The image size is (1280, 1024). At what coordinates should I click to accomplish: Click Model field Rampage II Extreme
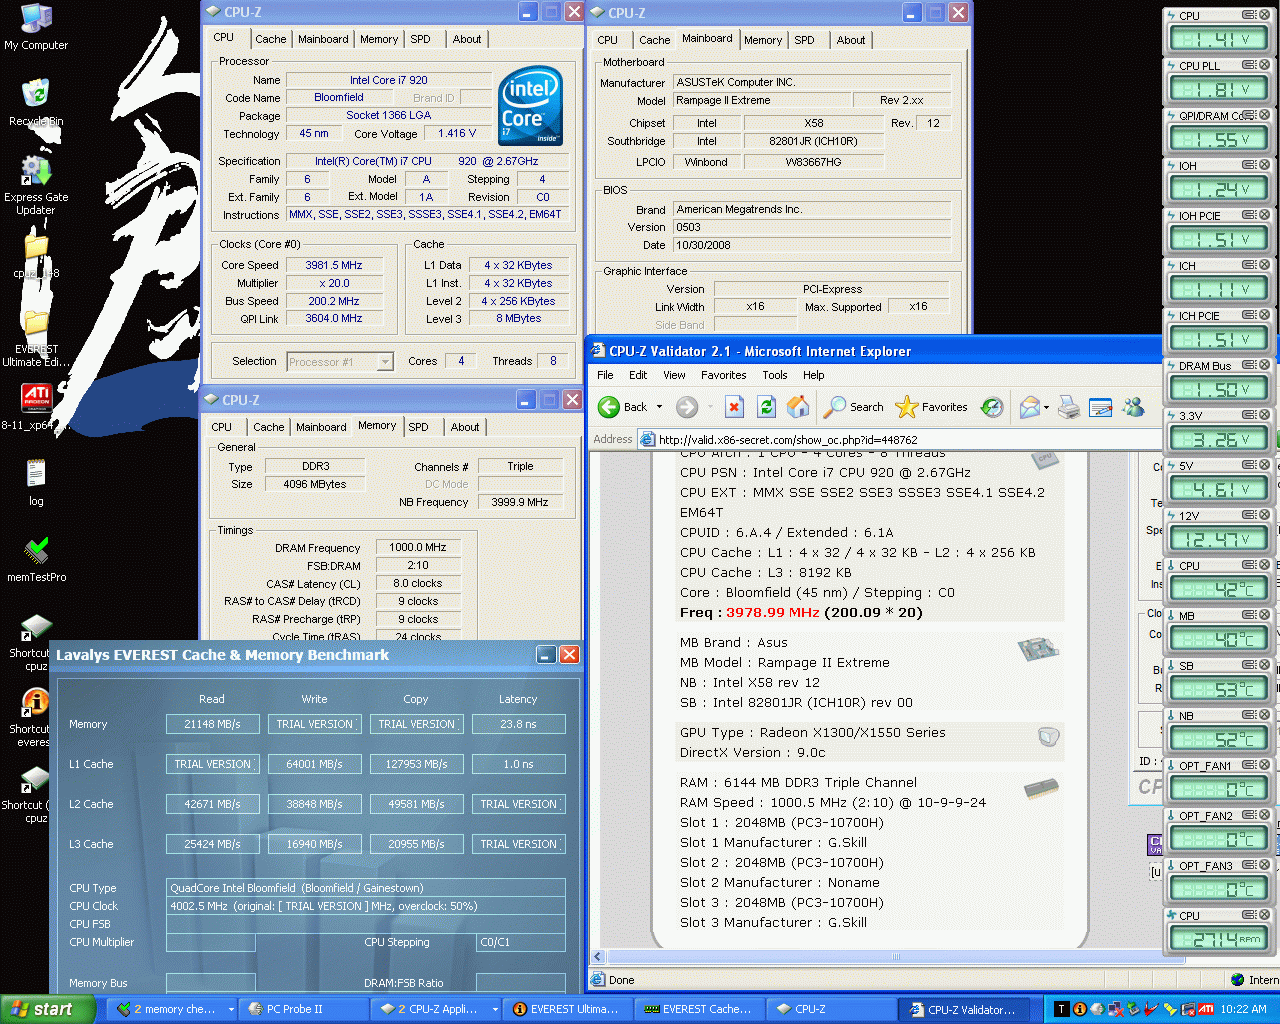pyautogui.click(x=763, y=100)
